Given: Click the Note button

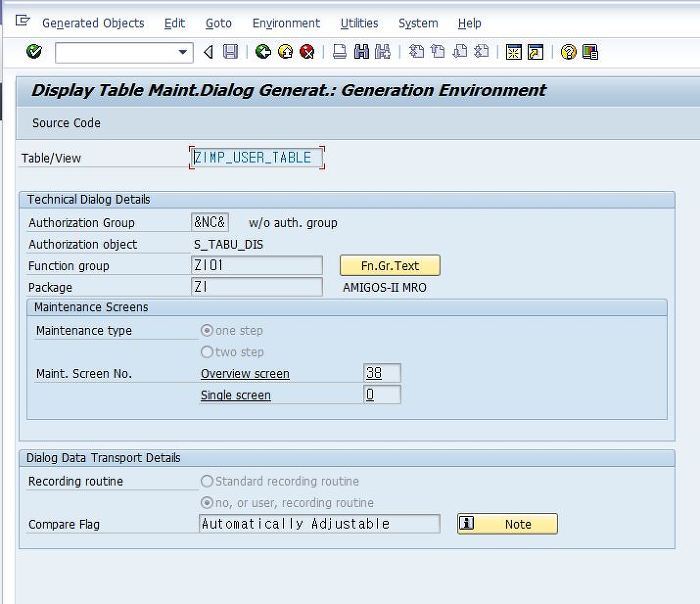Looking at the screenshot, I should pyautogui.click(x=507, y=524).
